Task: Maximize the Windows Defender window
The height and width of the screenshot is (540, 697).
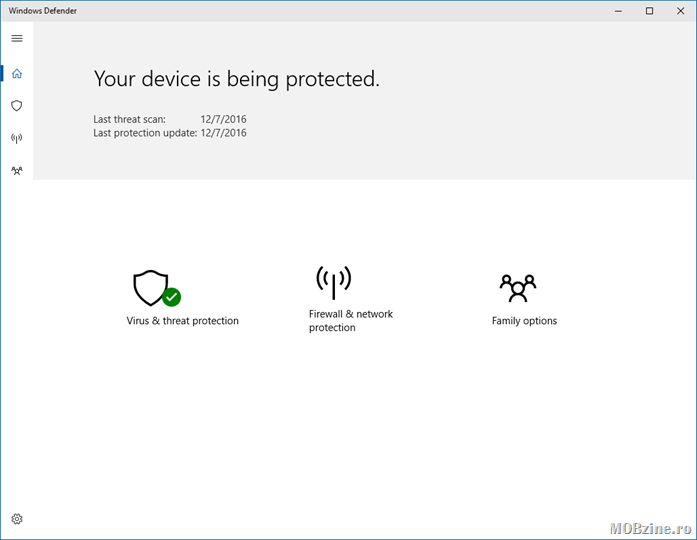Action: pyautogui.click(x=649, y=11)
